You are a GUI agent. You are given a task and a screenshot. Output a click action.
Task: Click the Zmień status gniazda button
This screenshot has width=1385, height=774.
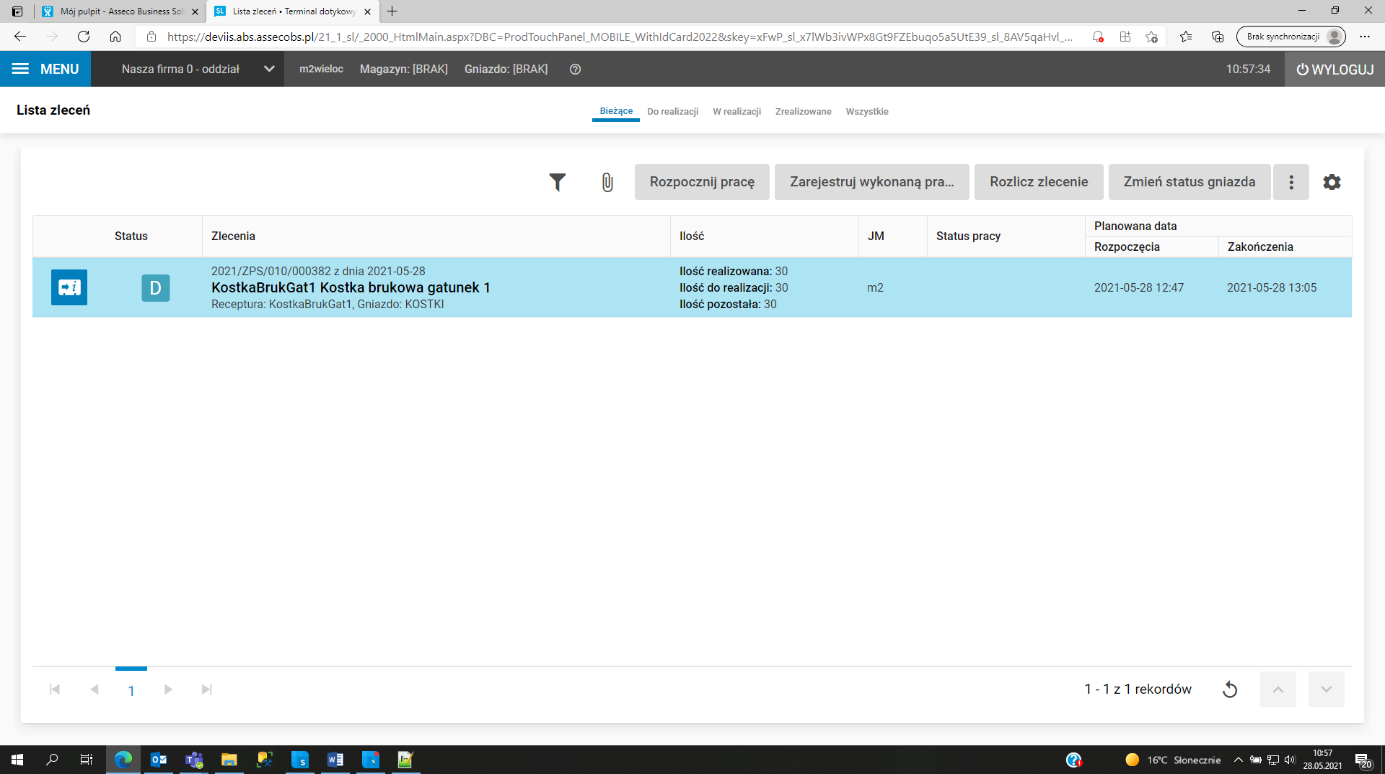coord(1189,182)
